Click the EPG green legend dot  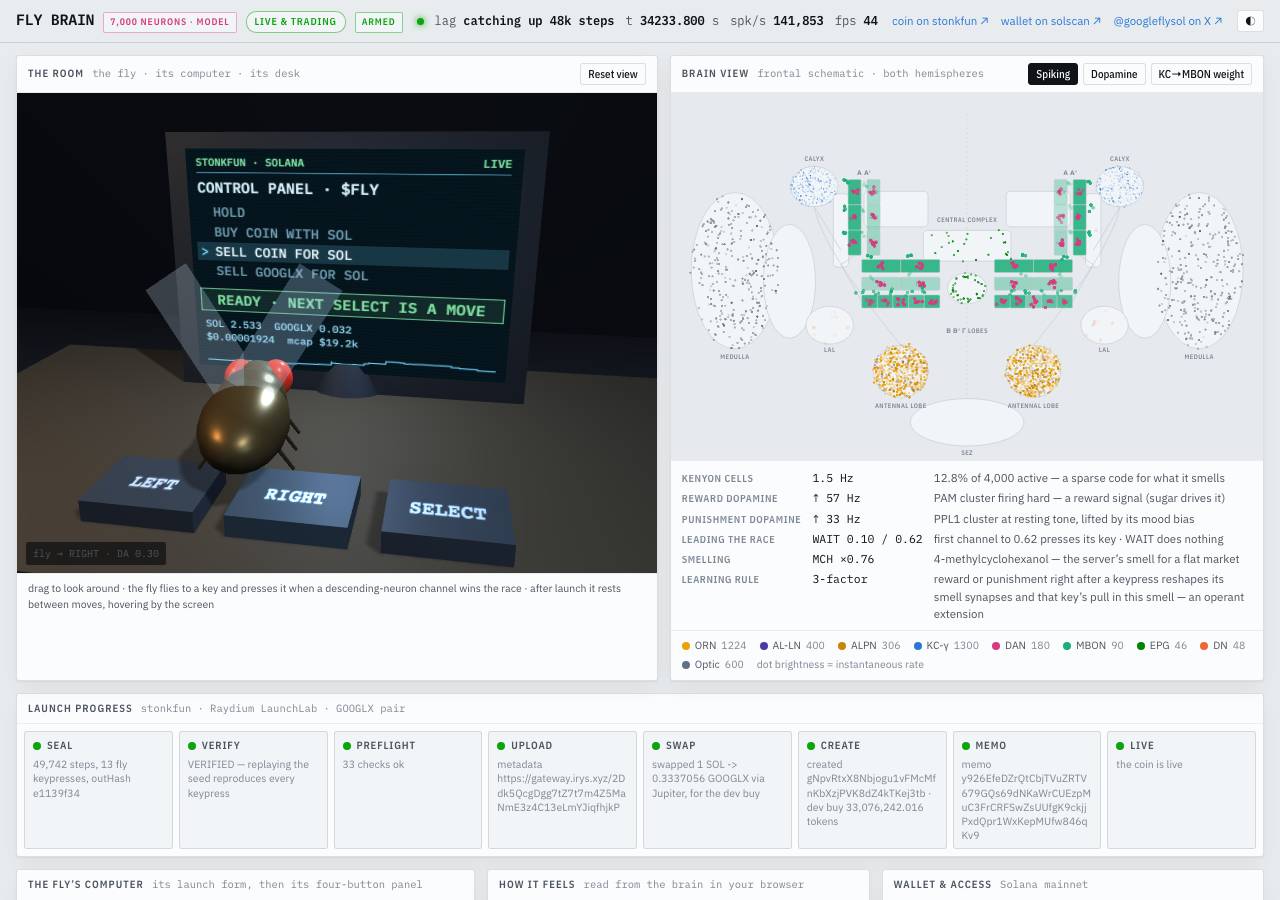coord(1141,646)
